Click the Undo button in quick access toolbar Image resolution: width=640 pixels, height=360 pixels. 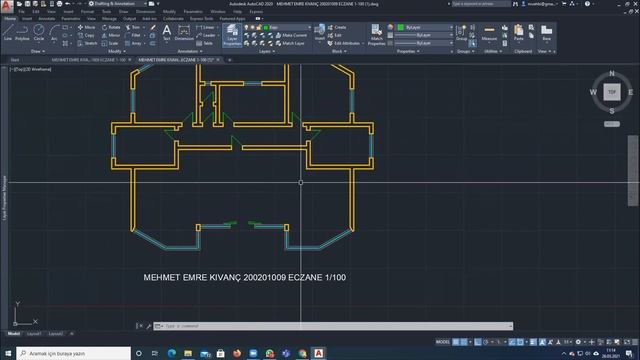67,4
